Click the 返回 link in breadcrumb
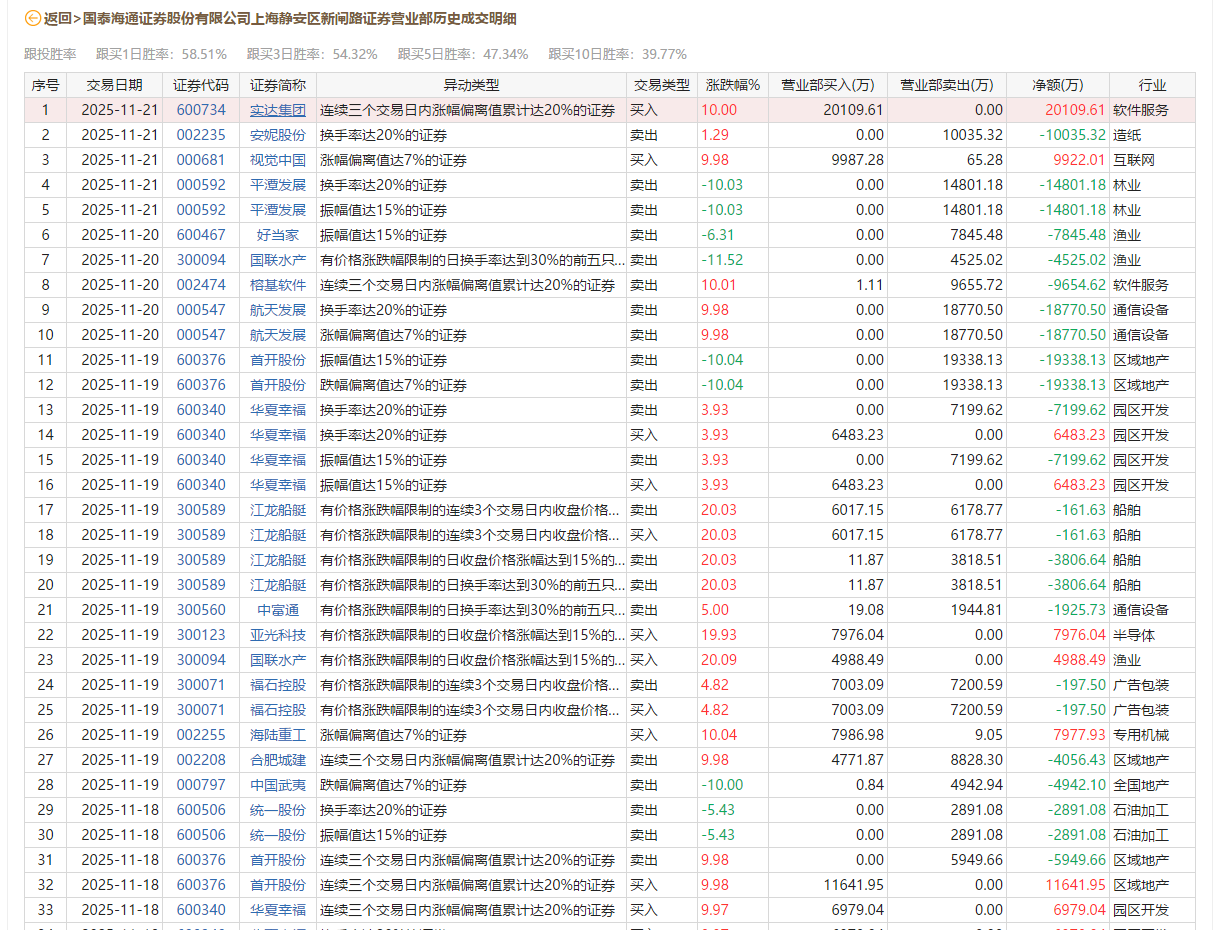Screen dimensions: 1229x930 (x=57, y=18)
